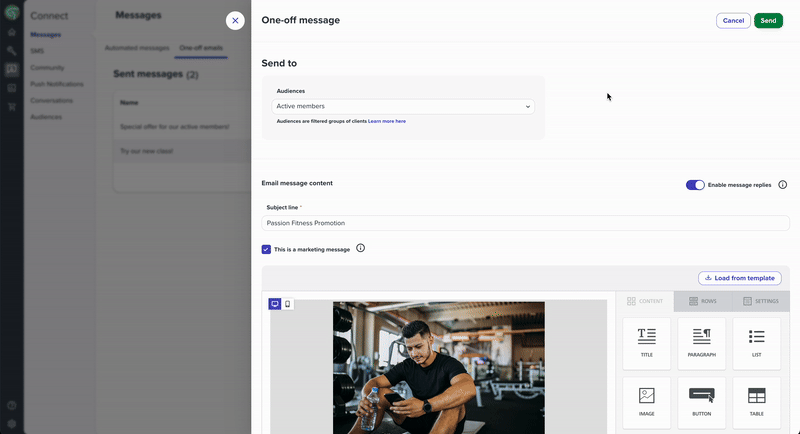This screenshot has height=434, width=800.
Task: Follow the 'Learn more here' link
Action: [387, 121]
